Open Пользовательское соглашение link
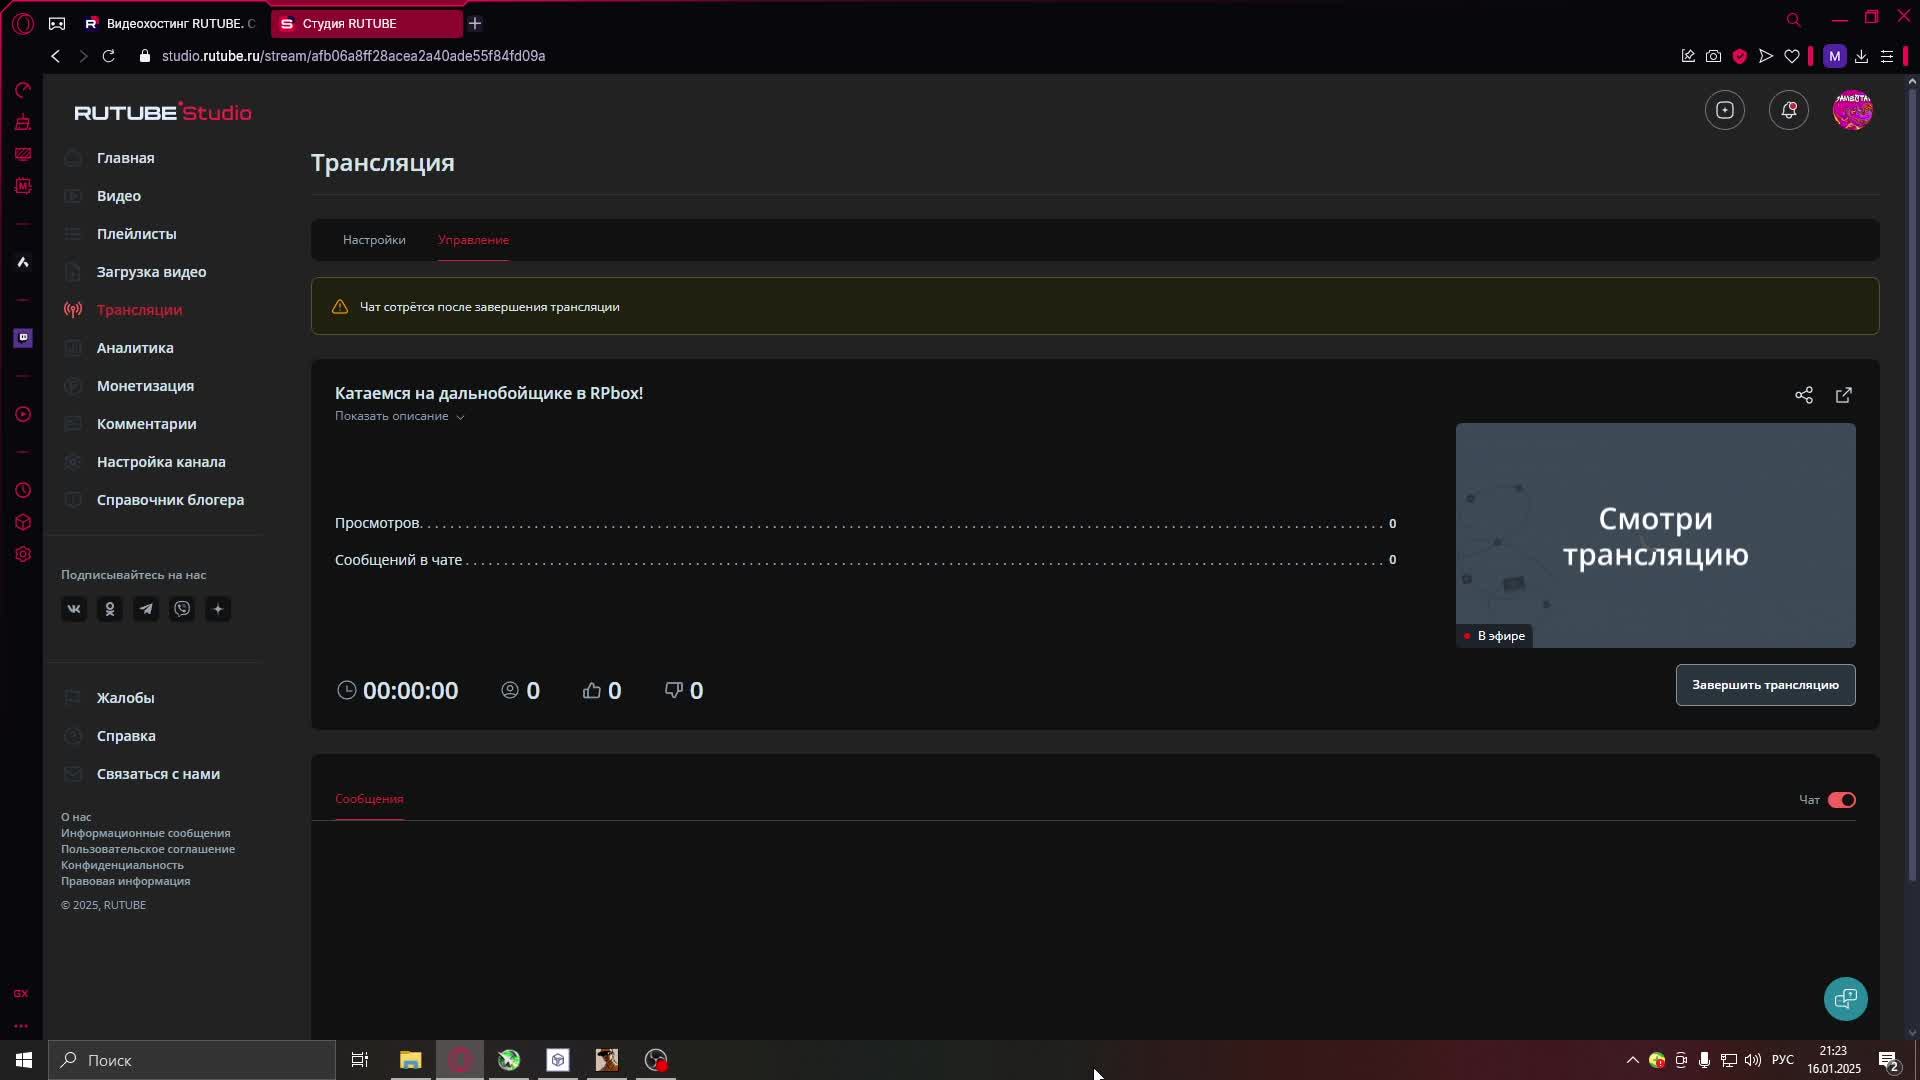Image resolution: width=1920 pixels, height=1080 pixels. click(148, 849)
